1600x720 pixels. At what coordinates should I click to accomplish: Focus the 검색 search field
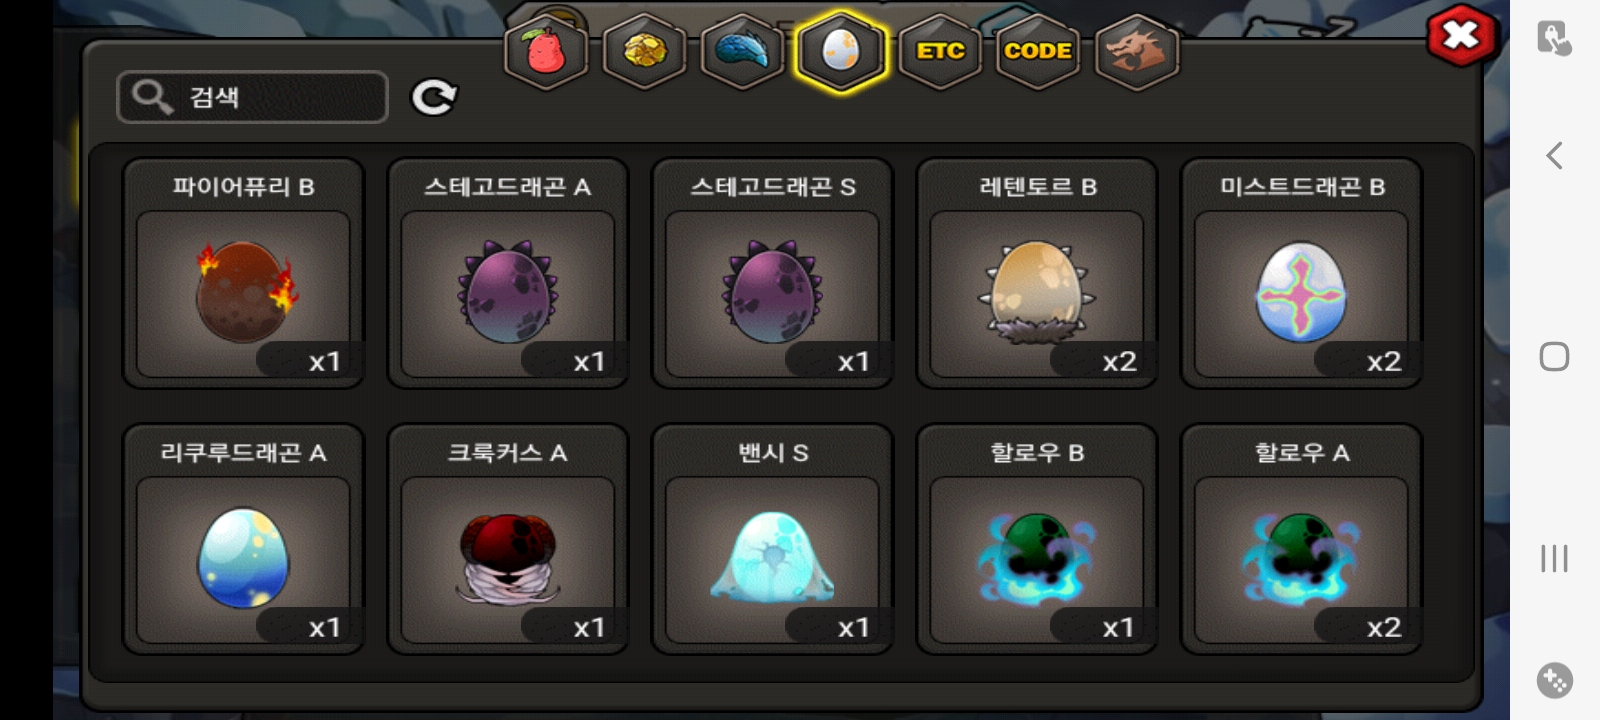(252, 97)
